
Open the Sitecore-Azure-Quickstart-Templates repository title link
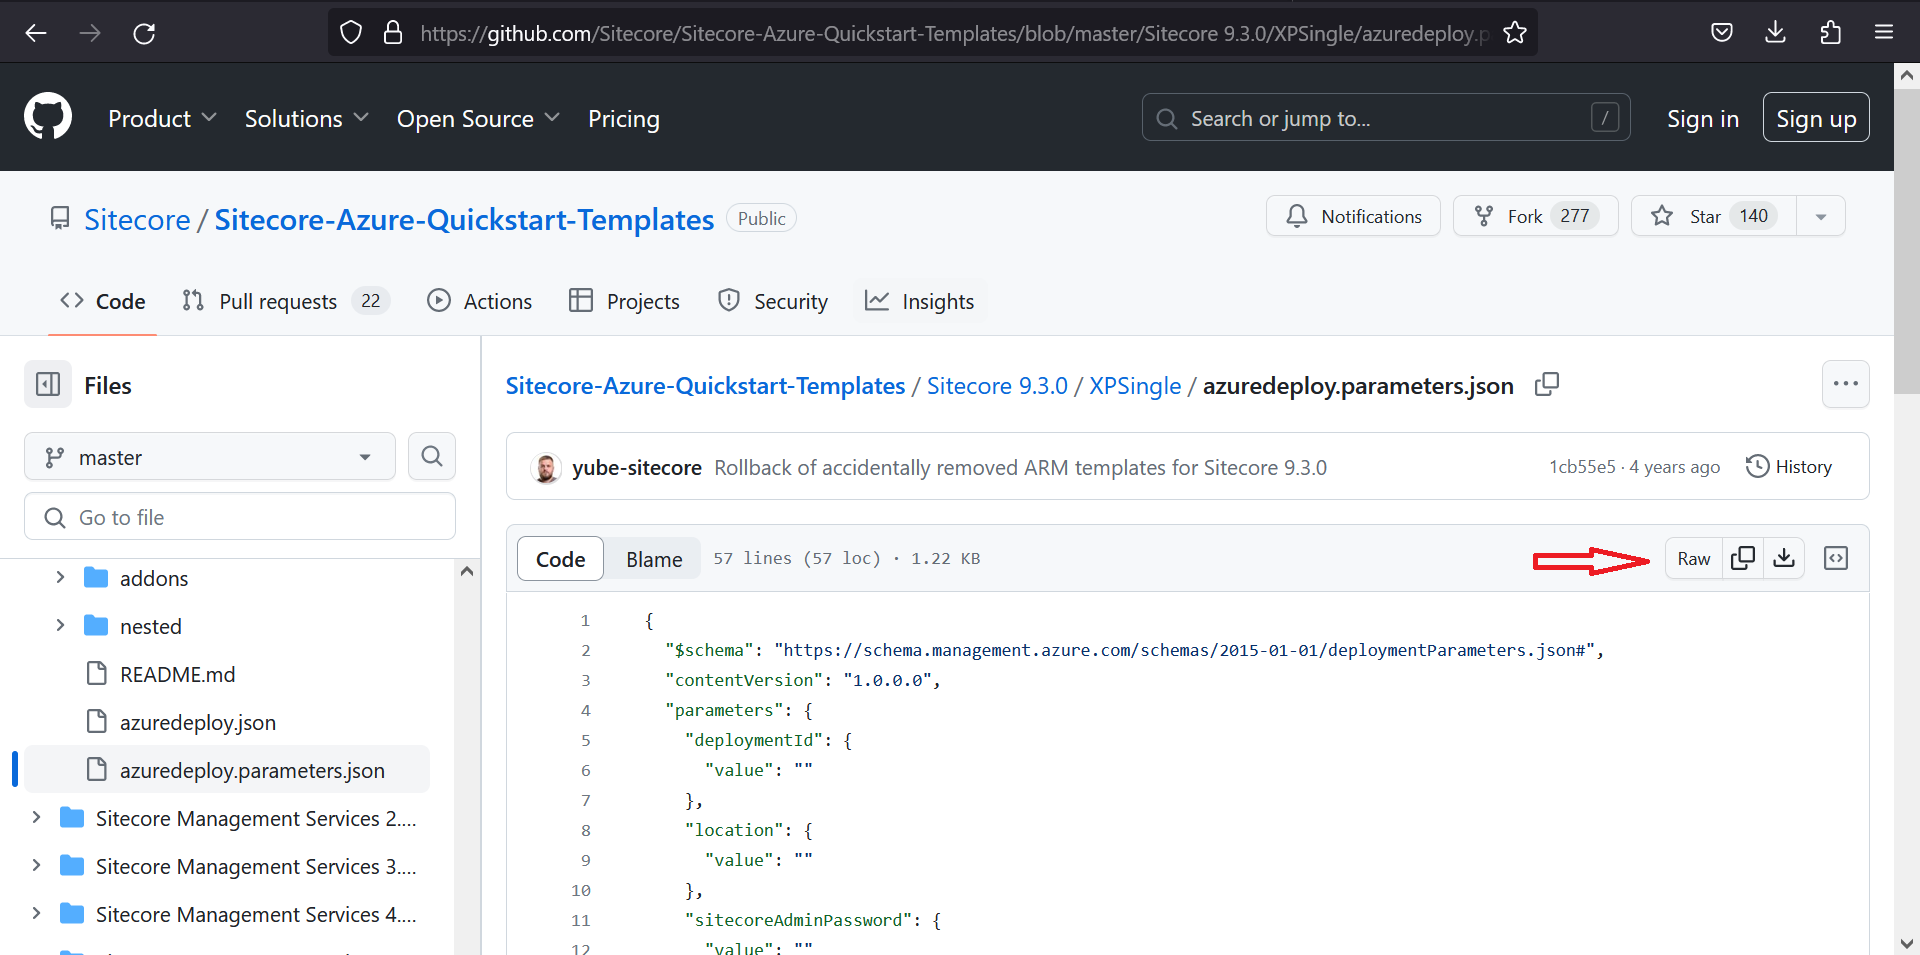pos(464,219)
